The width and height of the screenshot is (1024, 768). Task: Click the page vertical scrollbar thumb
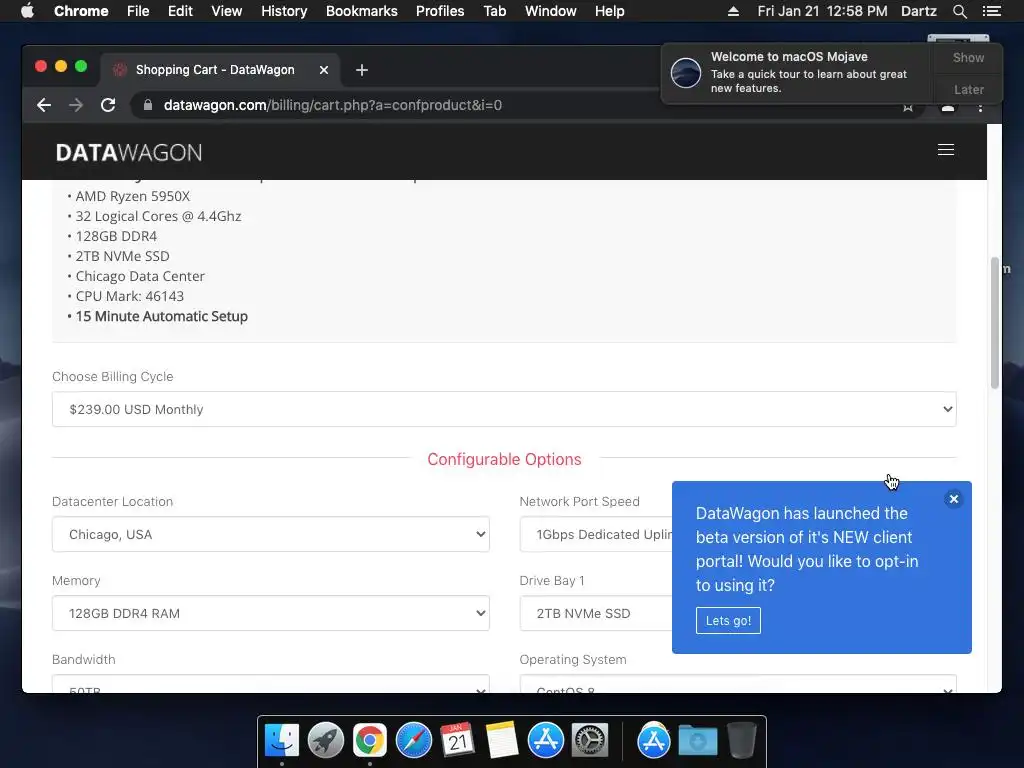995,323
